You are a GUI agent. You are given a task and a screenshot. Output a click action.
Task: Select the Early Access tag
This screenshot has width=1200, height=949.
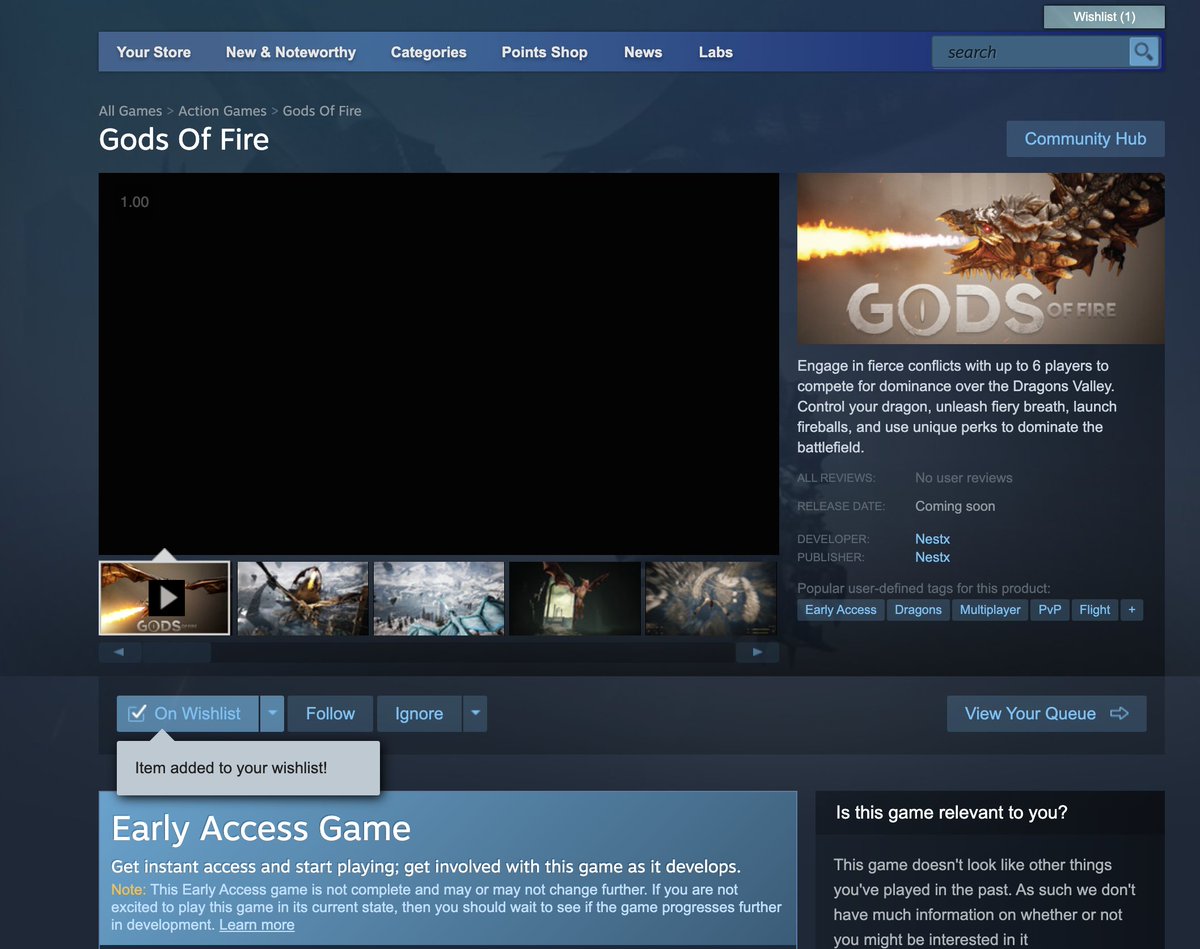841,610
